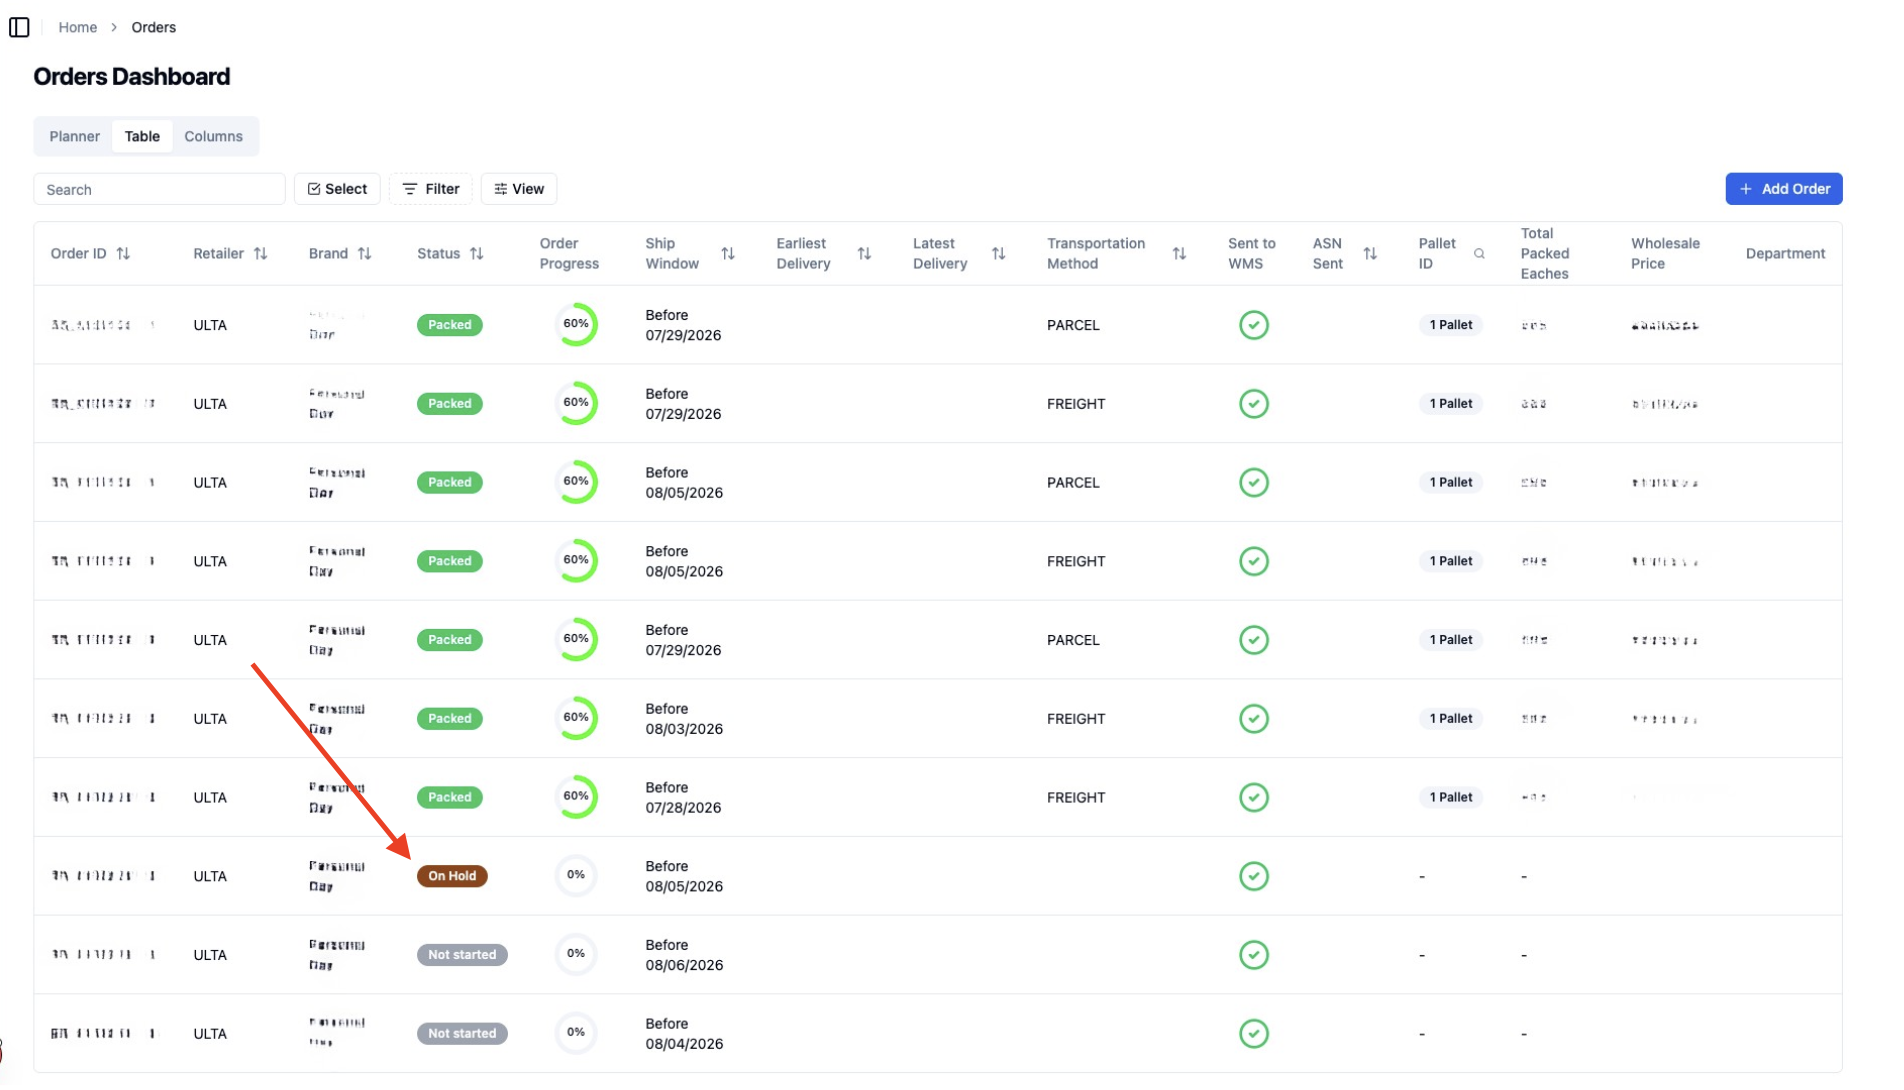This screenshot has width=1904, height=1090.
Task: Click Sent to WMS checkmark in first row
Action: tap(1253, 325)
